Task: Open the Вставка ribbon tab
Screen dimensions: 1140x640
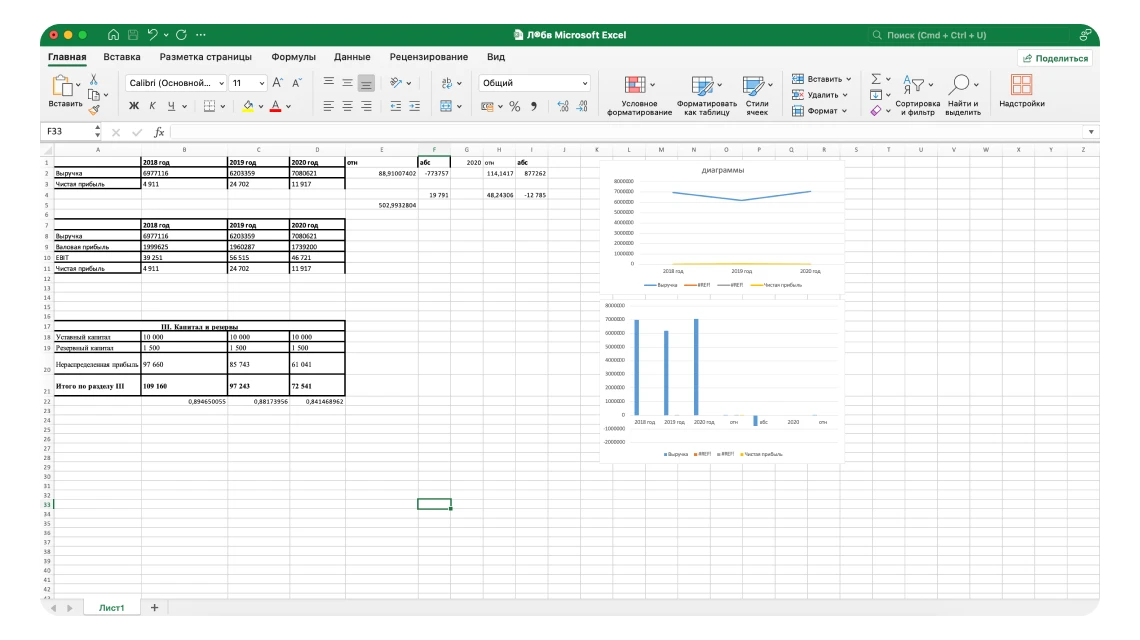Action: [122, 57]
